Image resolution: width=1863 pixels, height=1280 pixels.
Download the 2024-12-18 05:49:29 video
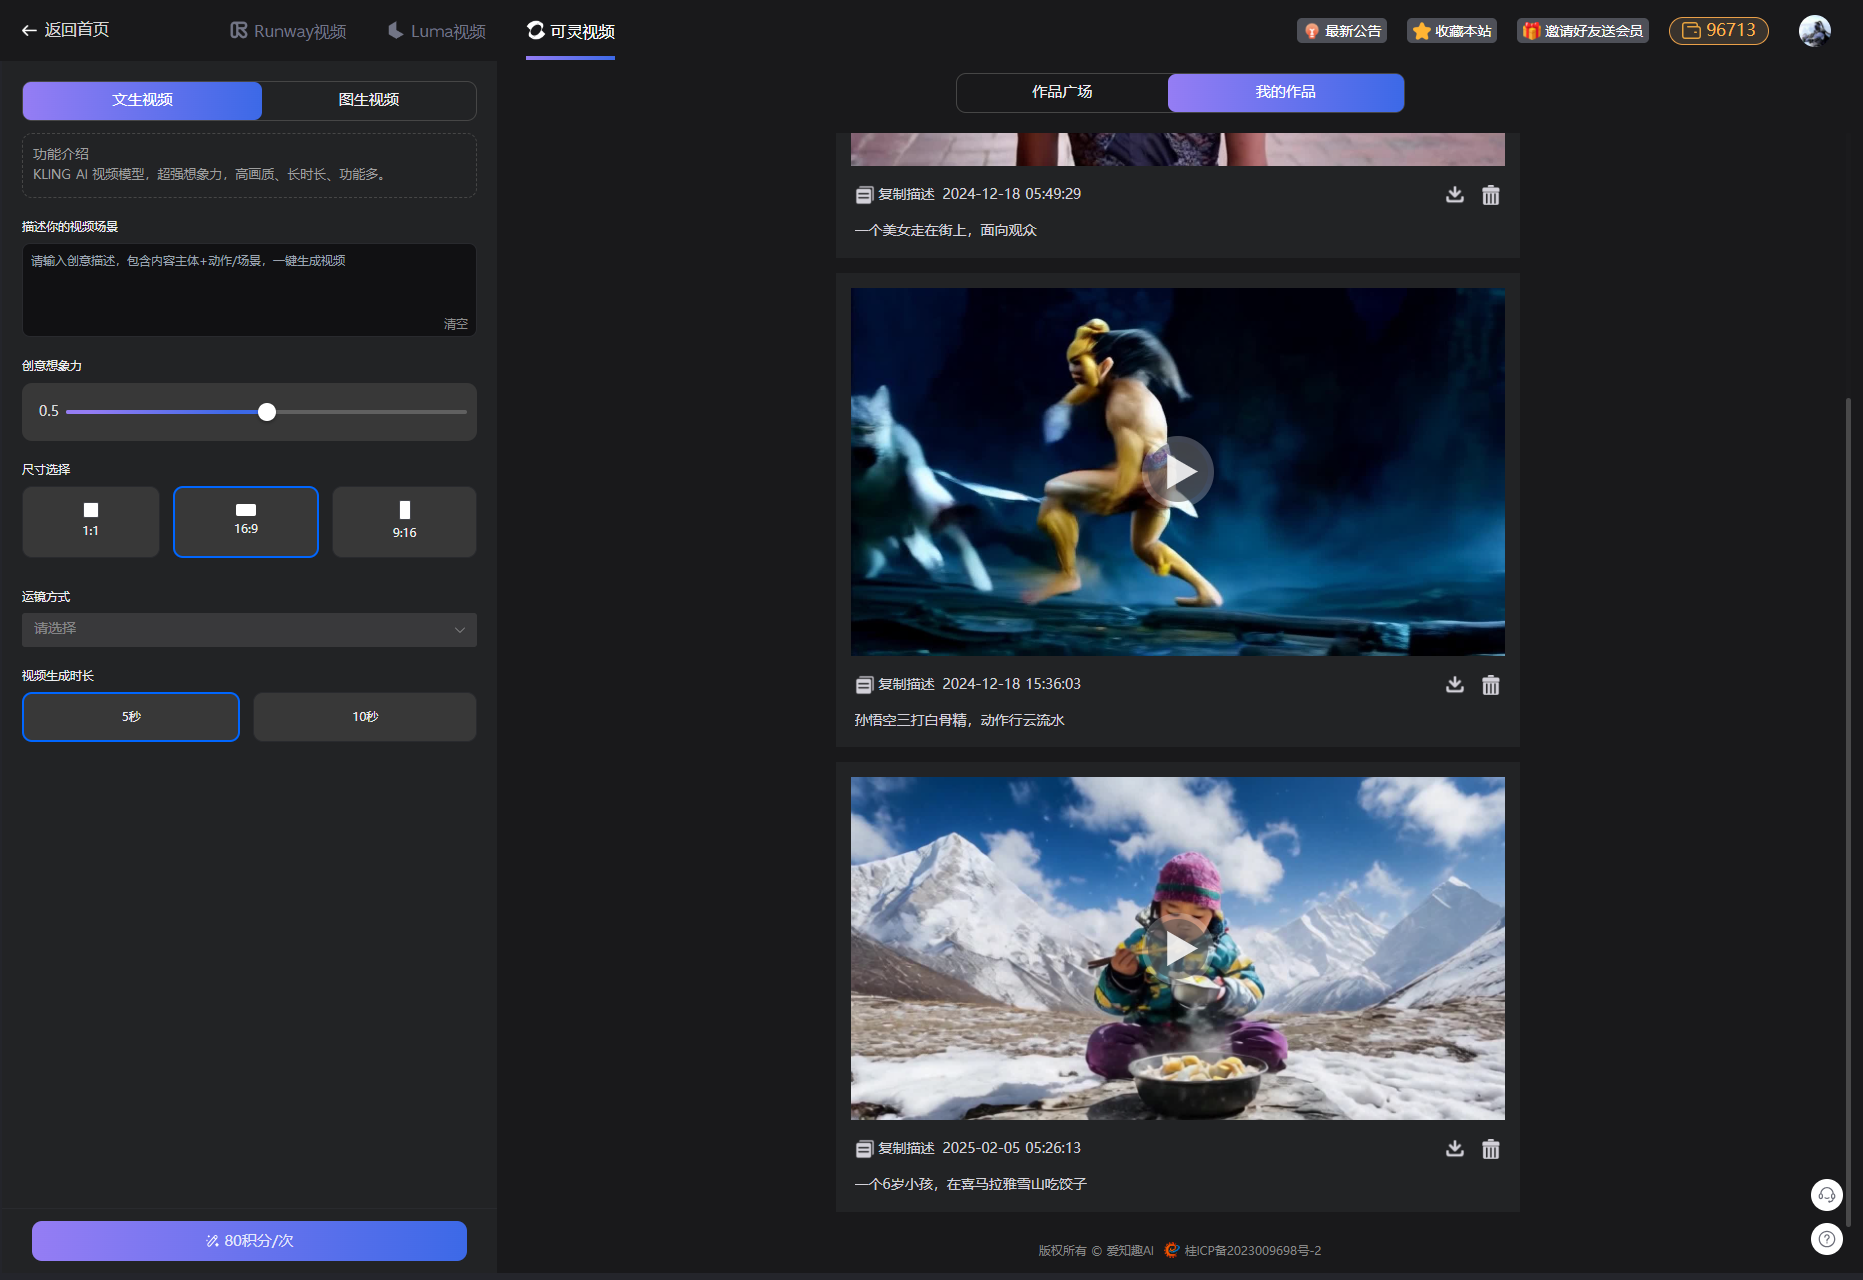(1455, 195)
